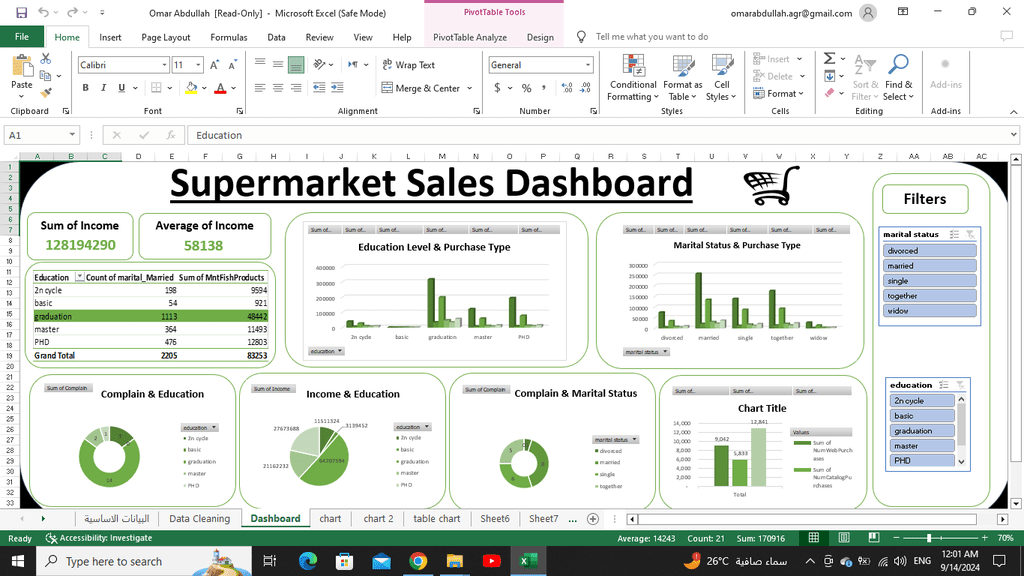Click the AutoSum sigma icon
Image resolution: width=1024 pixels, height=576 pixels.
point(829,59)
